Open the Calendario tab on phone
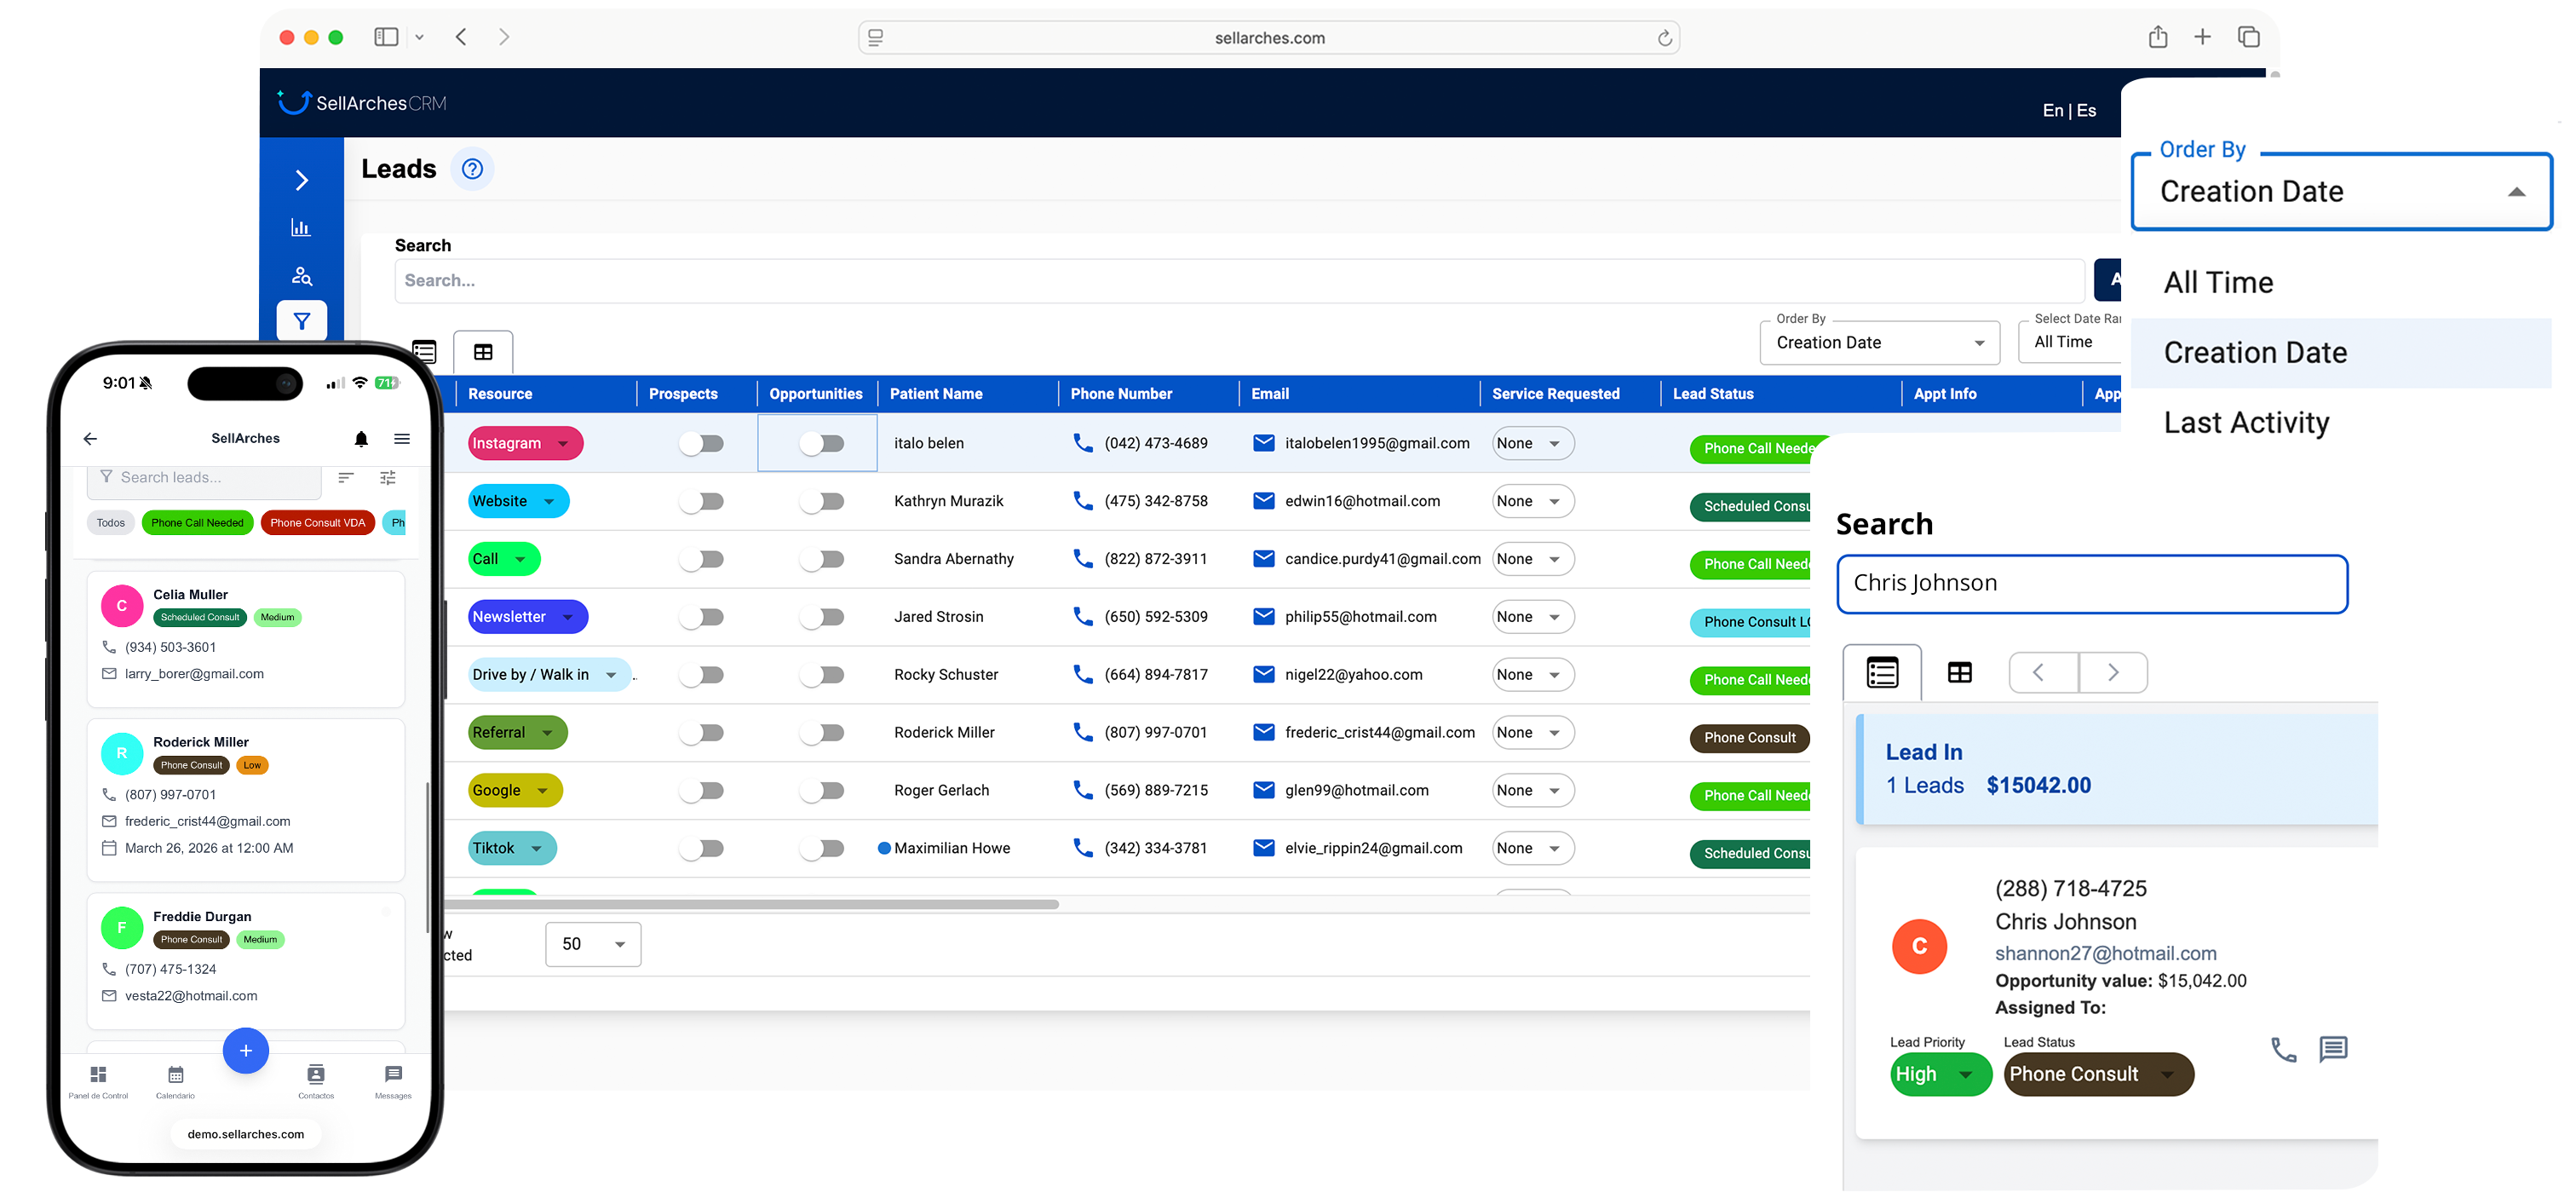This screenshot has height=1198, width=2576. pos(176,1081)
